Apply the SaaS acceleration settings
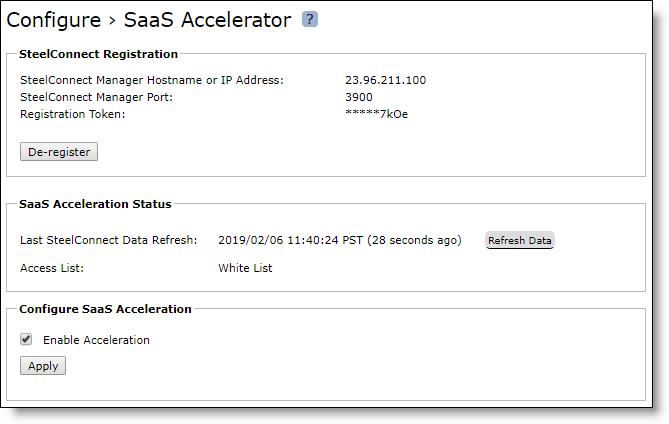This screenshot has width=669, height=424. coord(43,366)
